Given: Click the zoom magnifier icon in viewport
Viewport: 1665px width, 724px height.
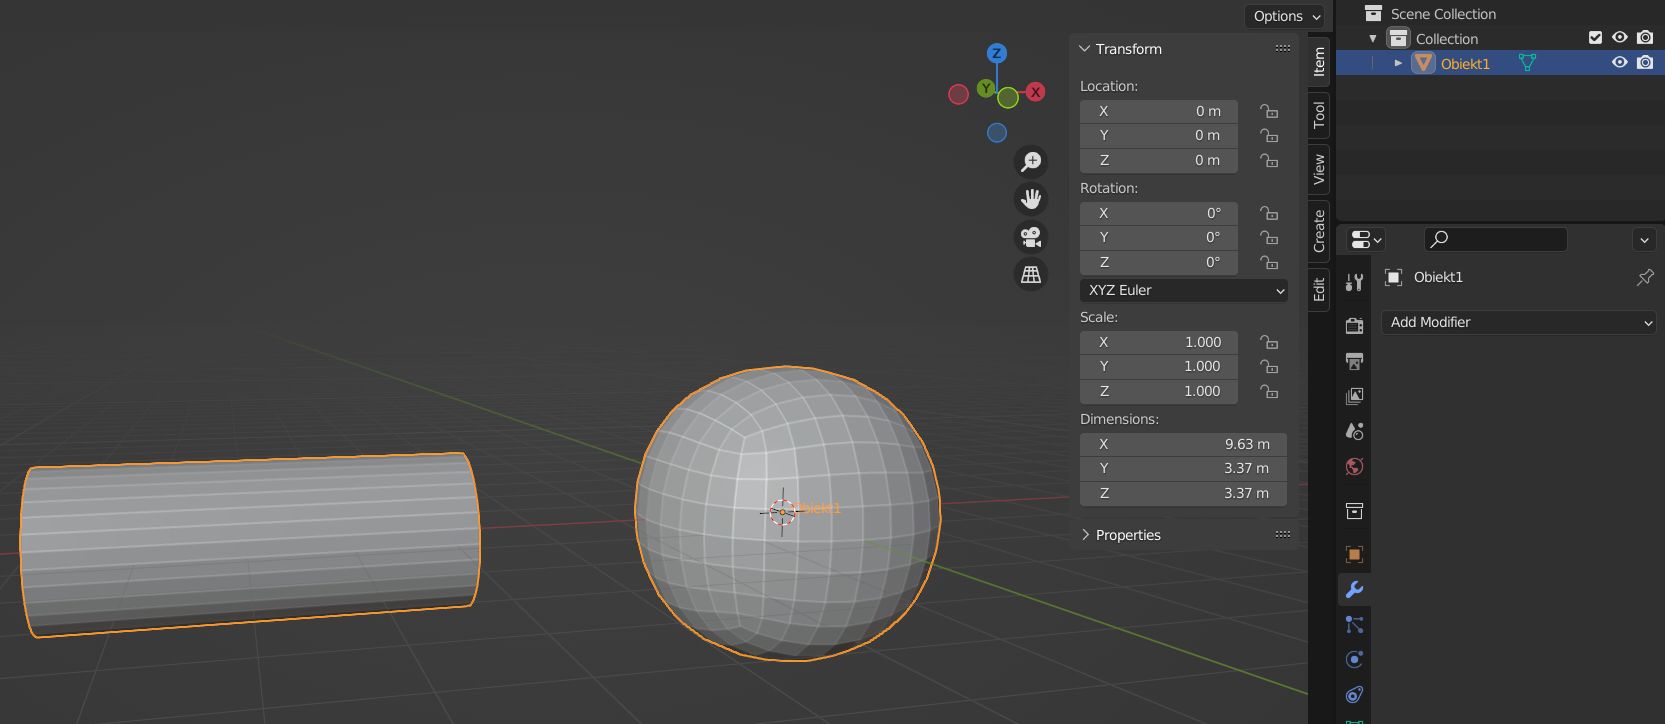Looking at the screenshot, I should 1031,162.
